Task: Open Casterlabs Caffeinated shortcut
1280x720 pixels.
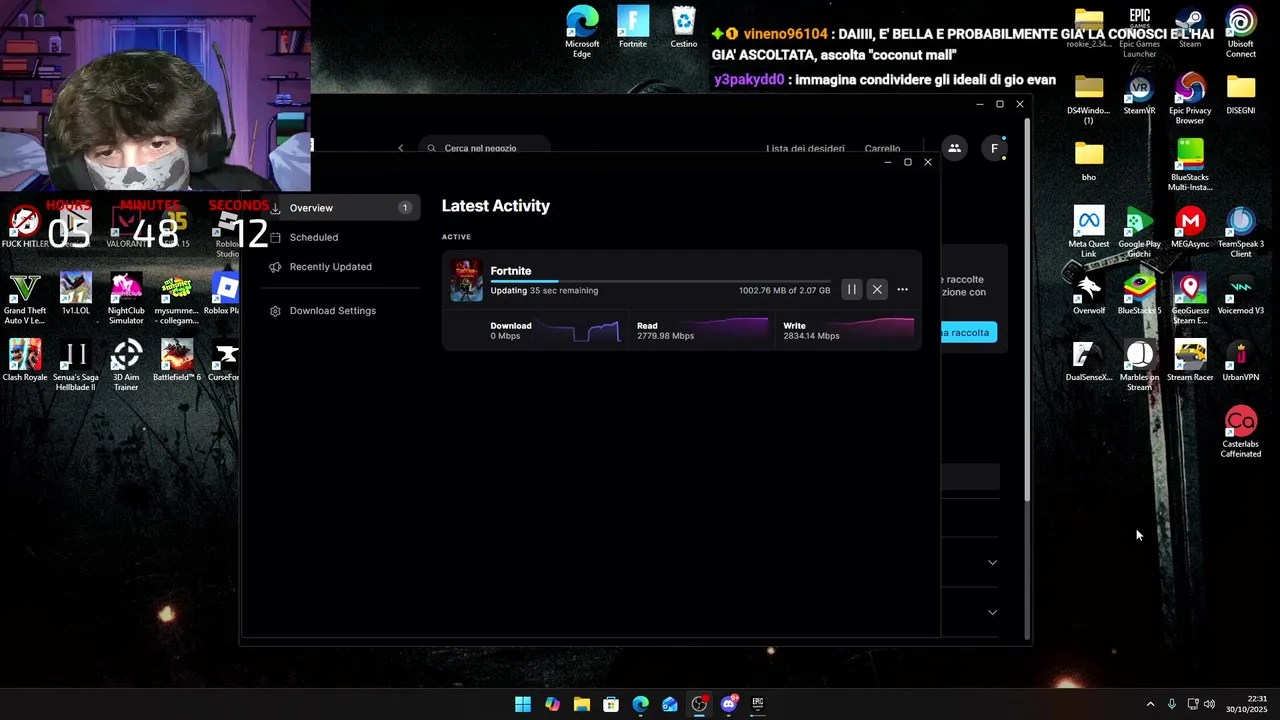Action: coord(1241,433)
